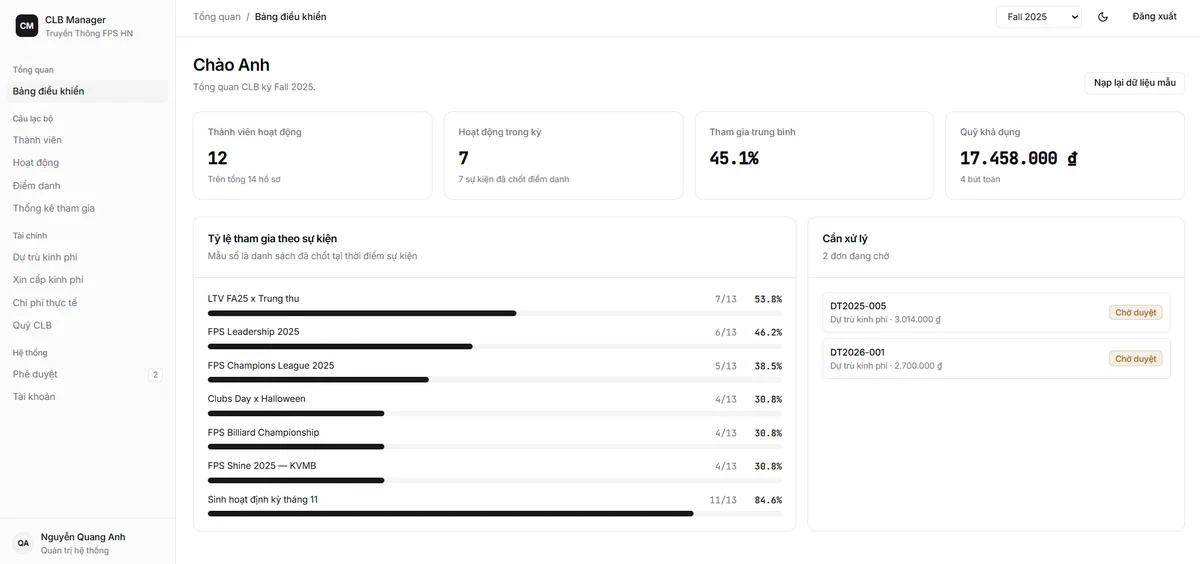Select Điểm danh in sidebar
This screenshot has width=1200, height=564.
point(87,186)
